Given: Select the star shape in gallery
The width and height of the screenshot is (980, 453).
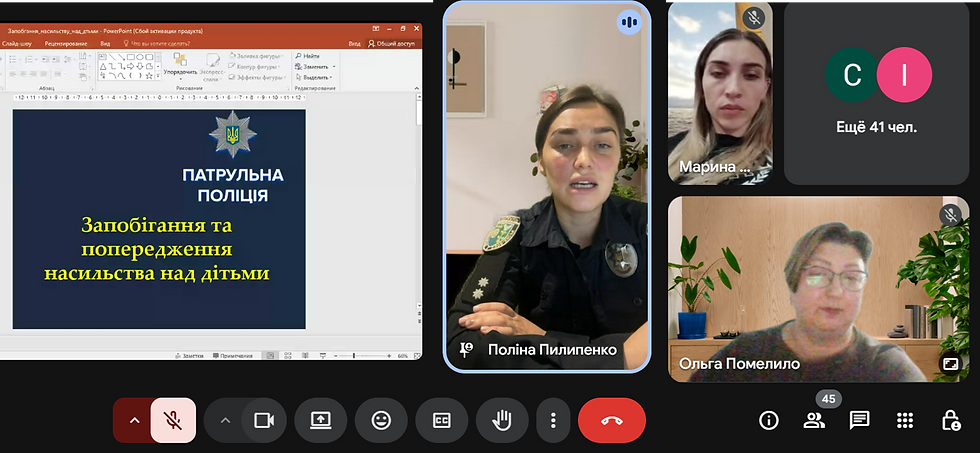Looking at the screenshot, I should [149, 76].
